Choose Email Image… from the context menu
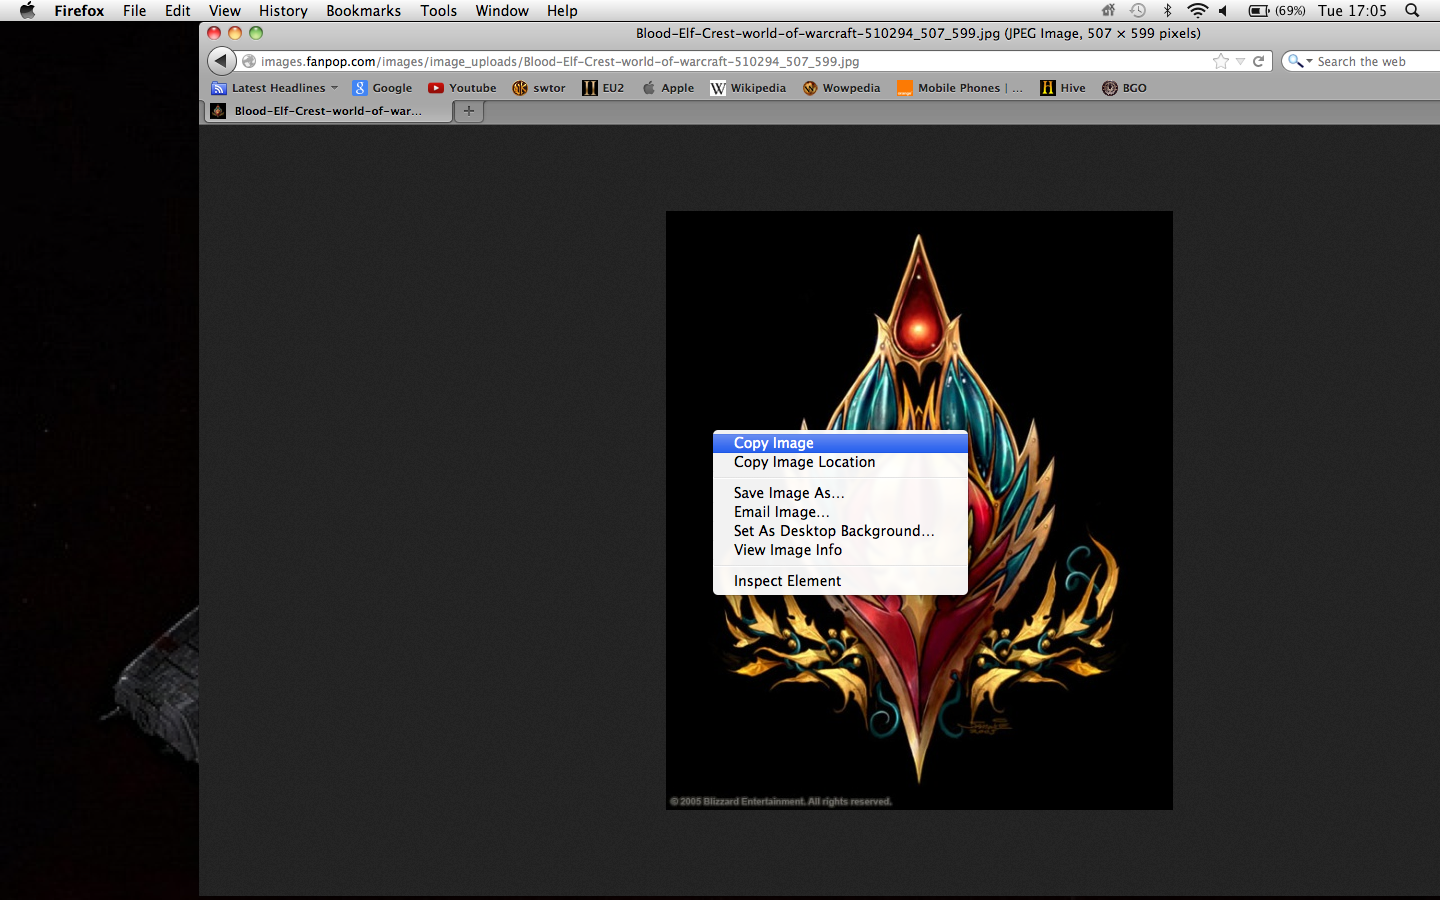 840,512
